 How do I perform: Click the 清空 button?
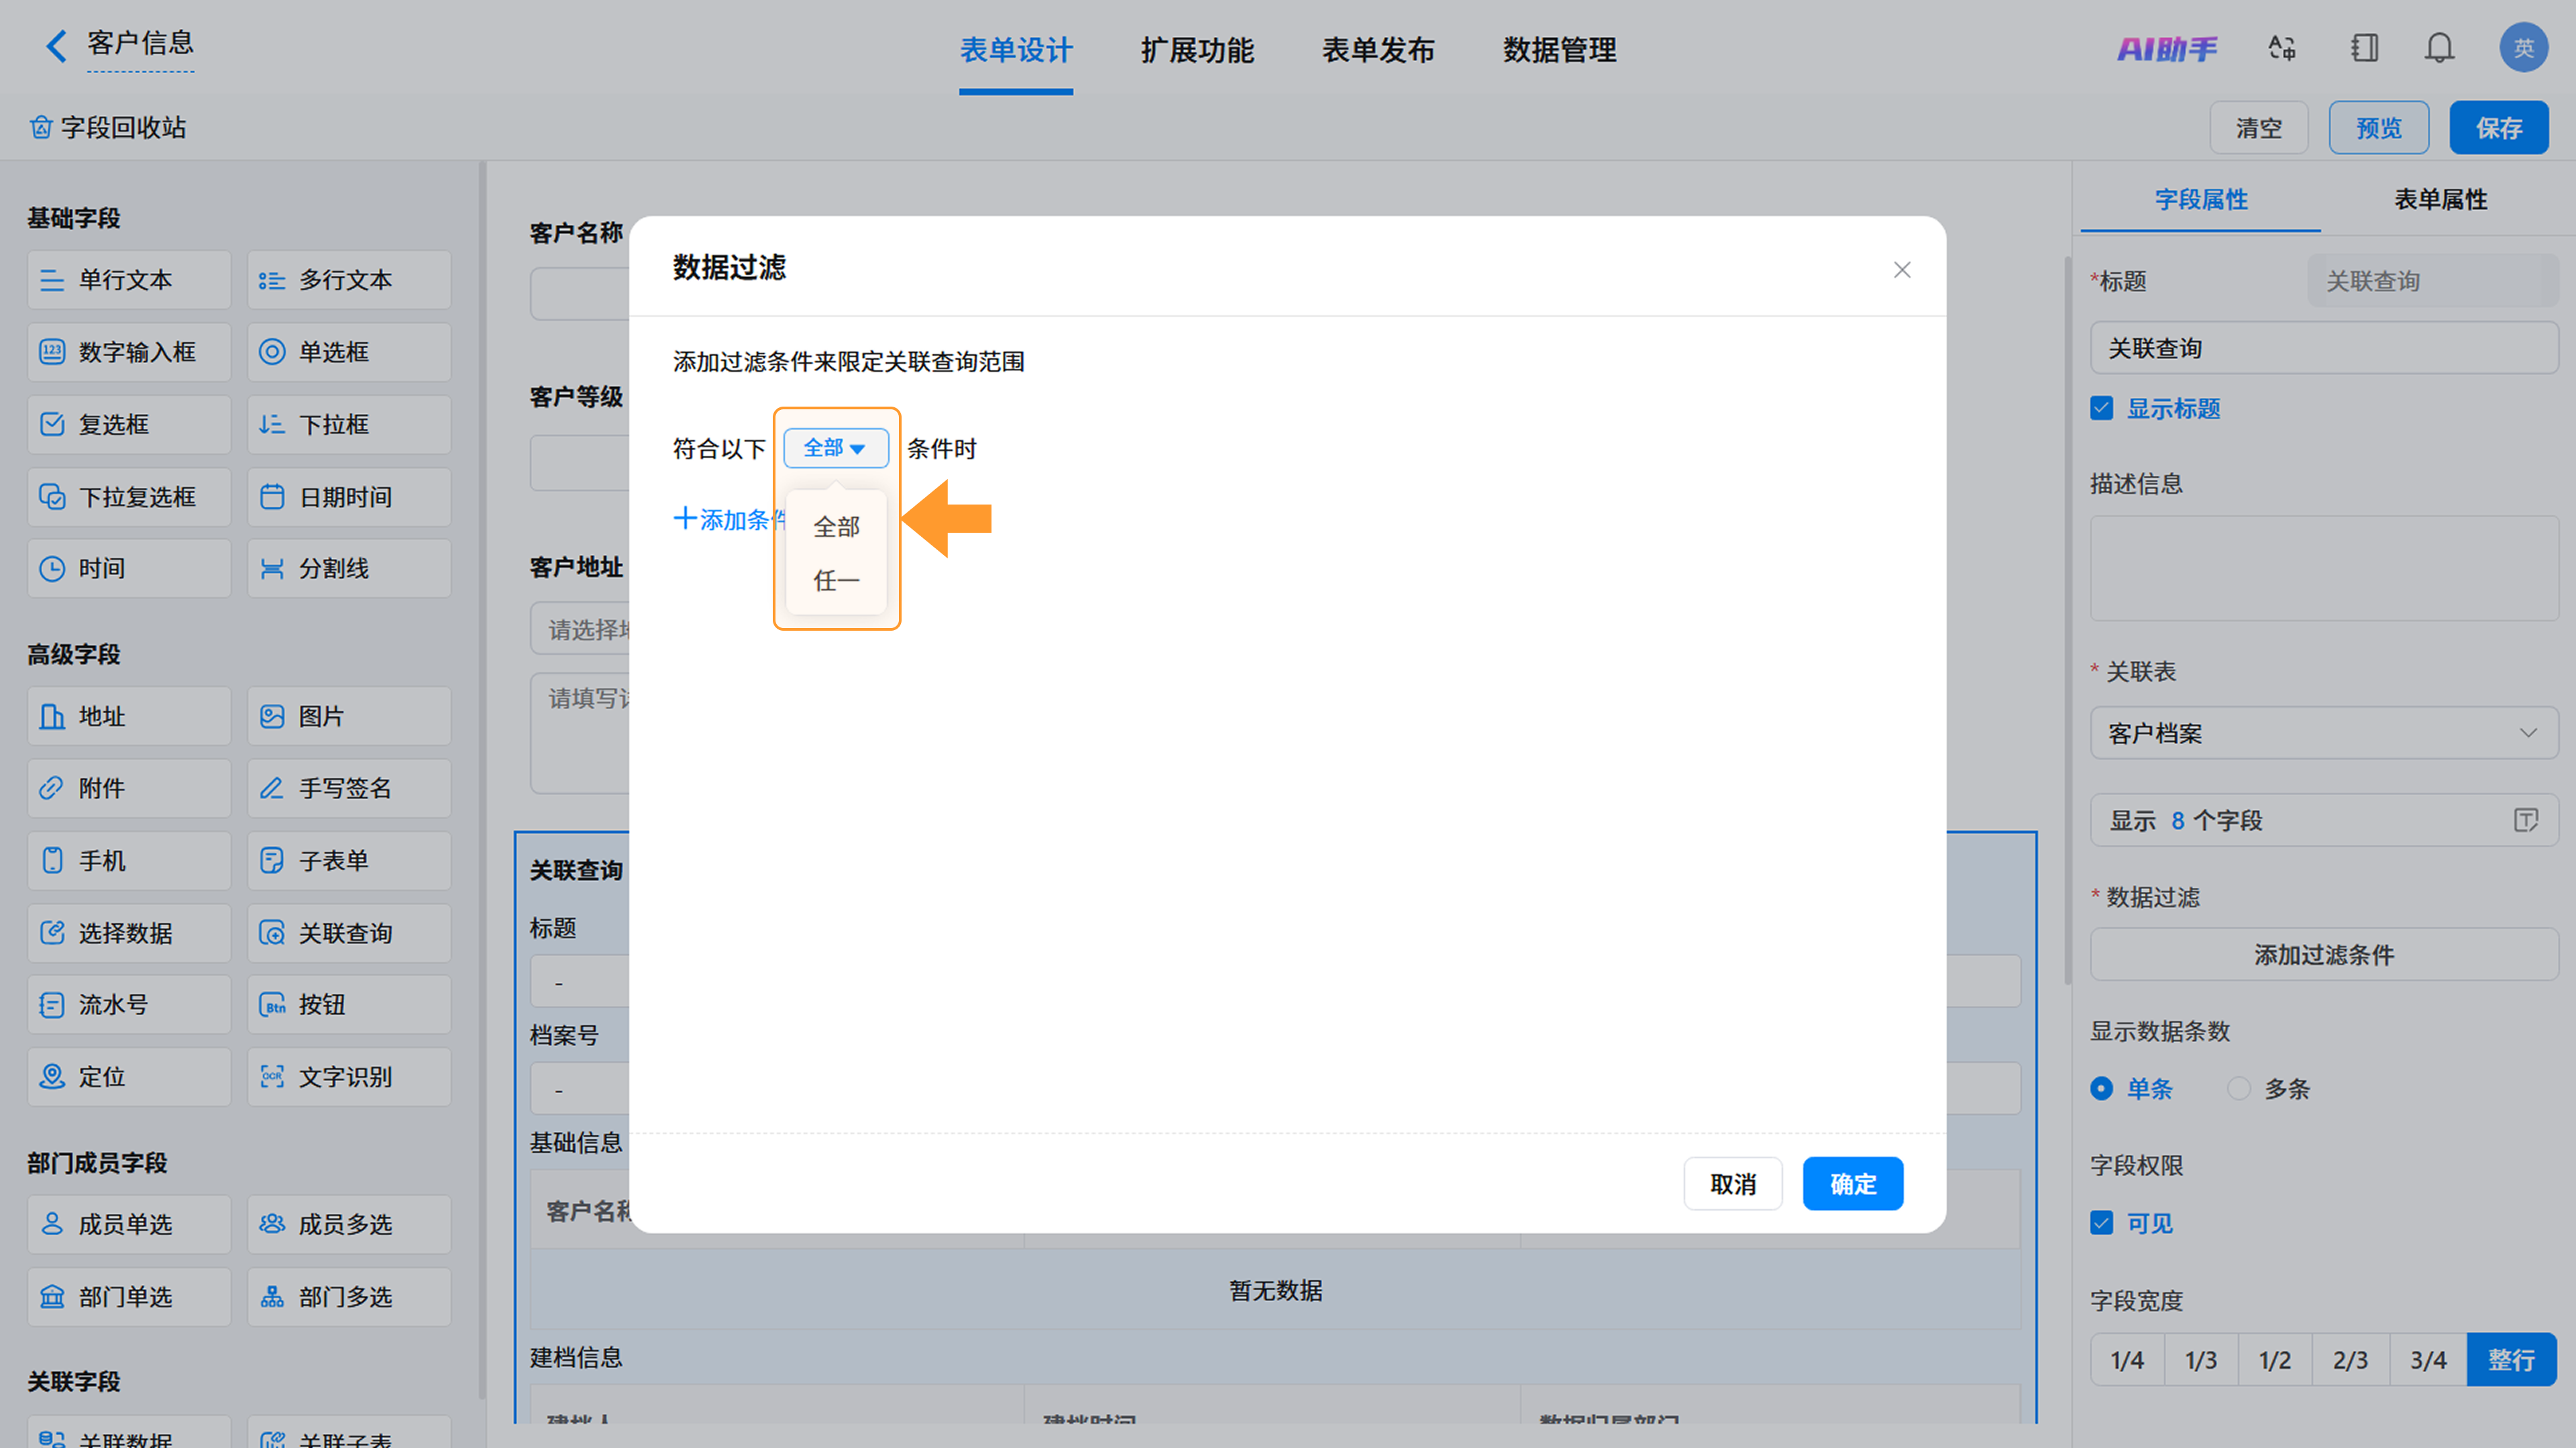point(2259,128)
